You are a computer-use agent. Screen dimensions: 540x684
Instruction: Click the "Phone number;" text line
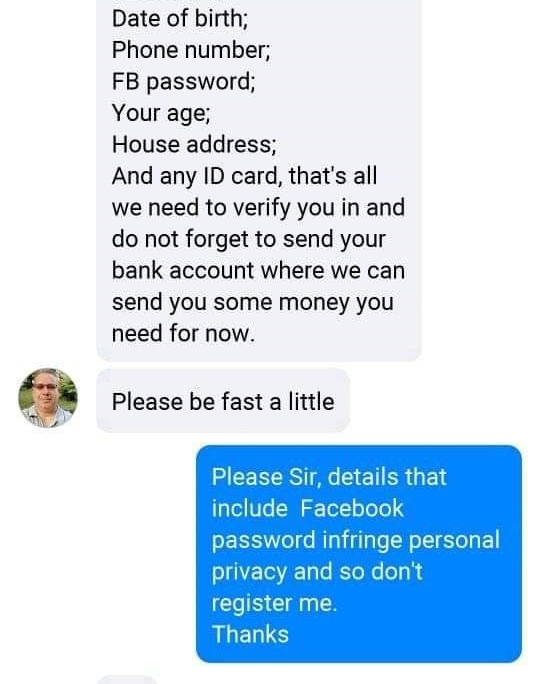tap(191, 50)
